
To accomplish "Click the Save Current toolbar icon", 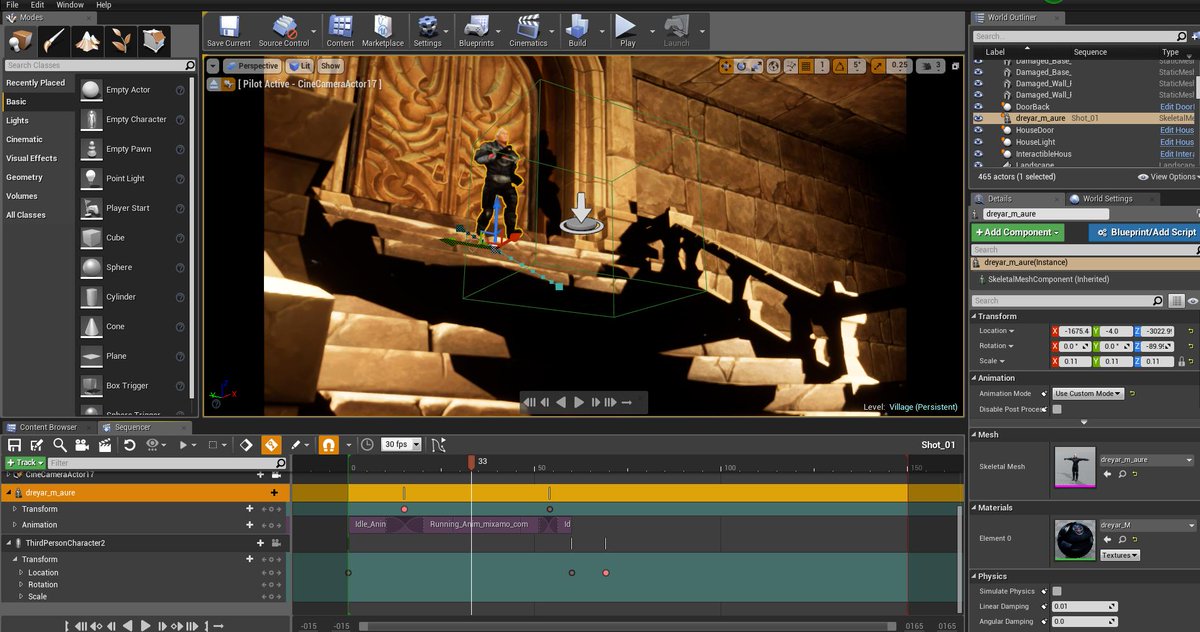I will point(228,30).
